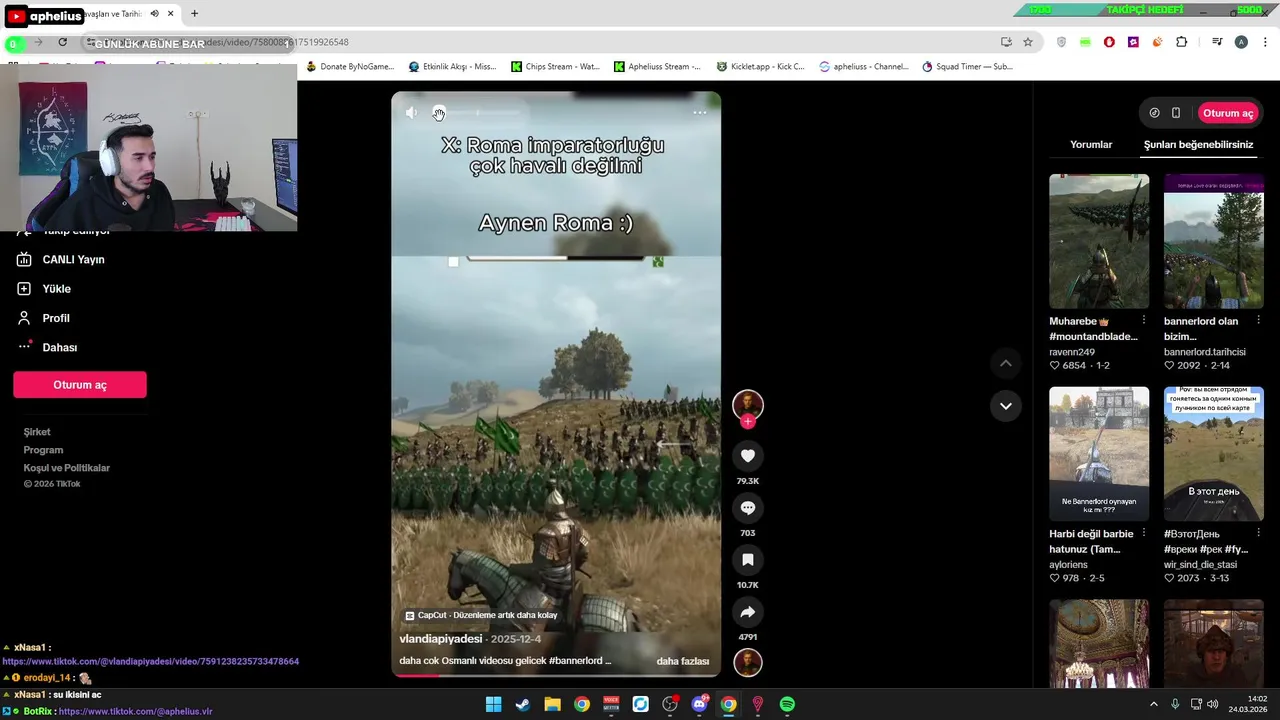Open the Windows Start menu
This screenshot has height=720, width=1280.
click(493, 705)
